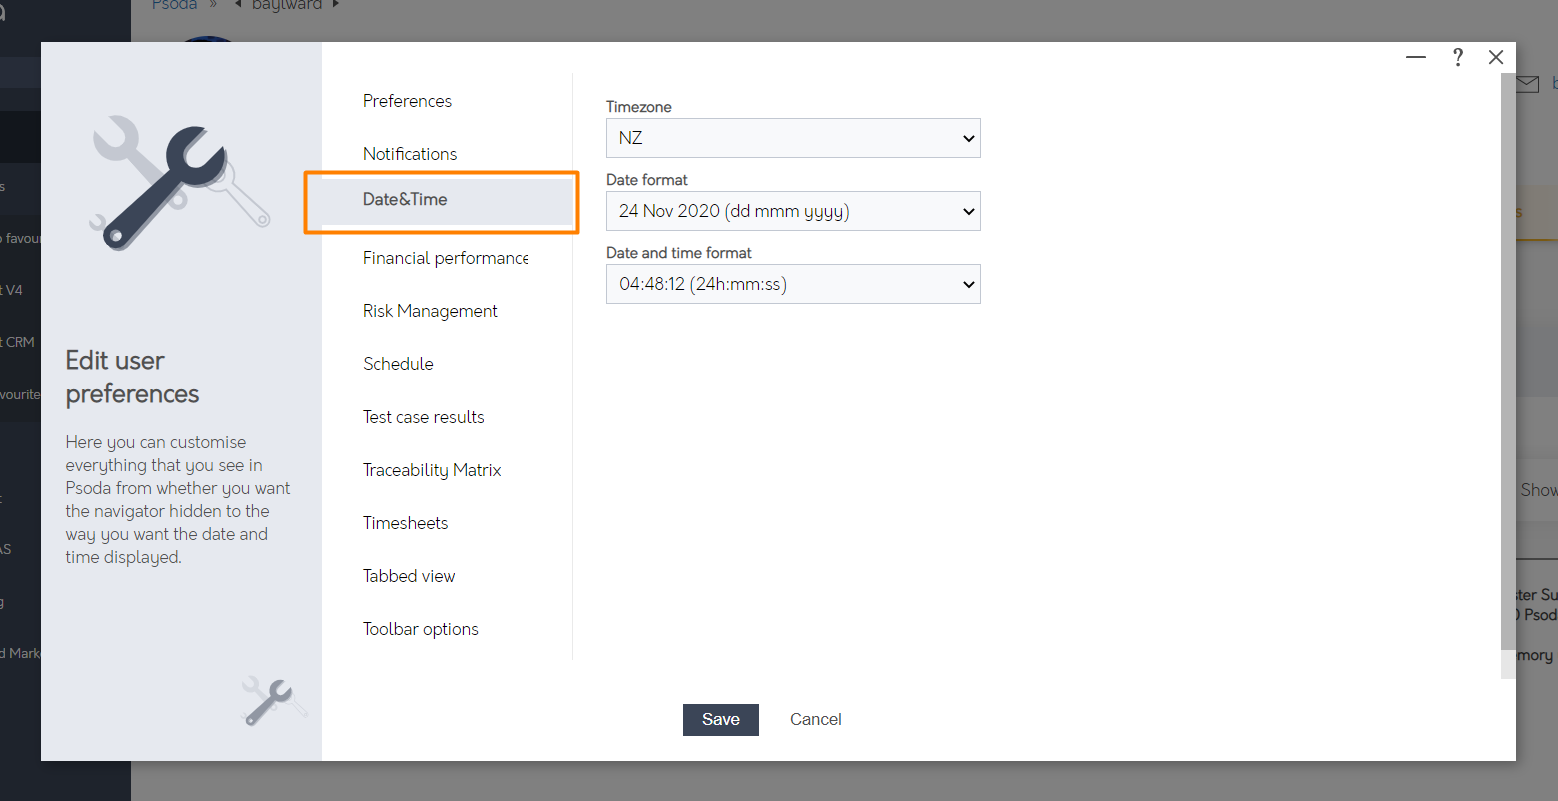Open the Date format dropdown

click(x=792, y=211)
